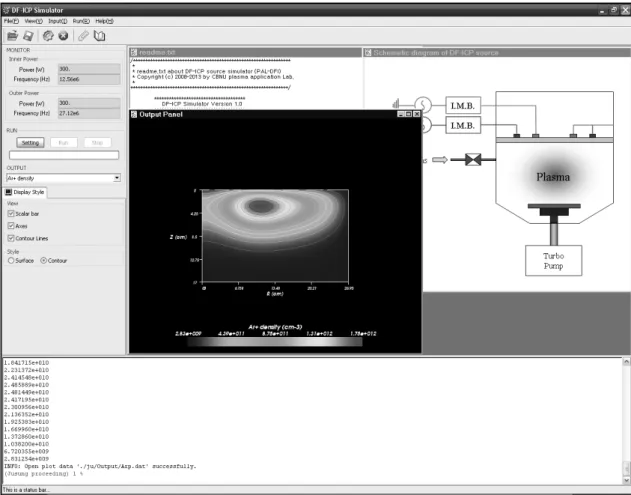
Task: Click the 'INFO: Open plot data' log line
Action: (100, 466)
